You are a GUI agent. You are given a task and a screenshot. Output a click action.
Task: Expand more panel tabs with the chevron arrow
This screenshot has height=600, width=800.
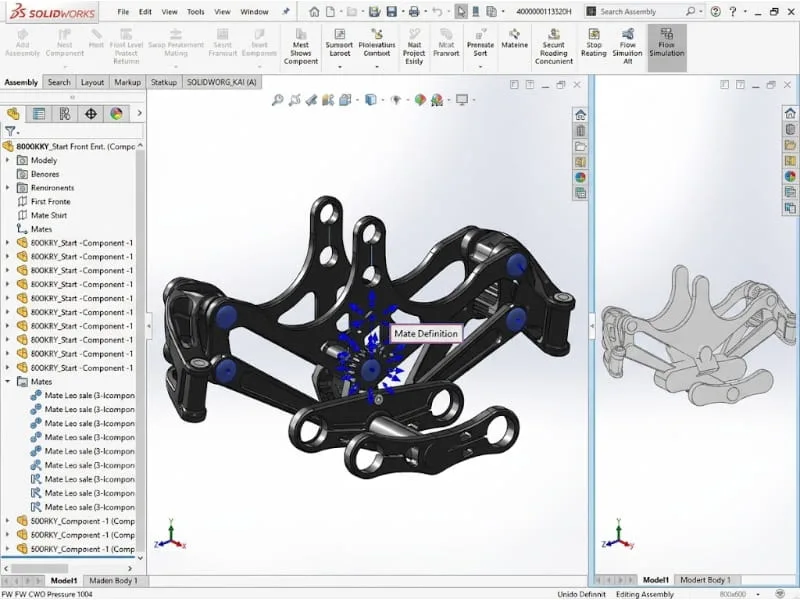(139, 113)
